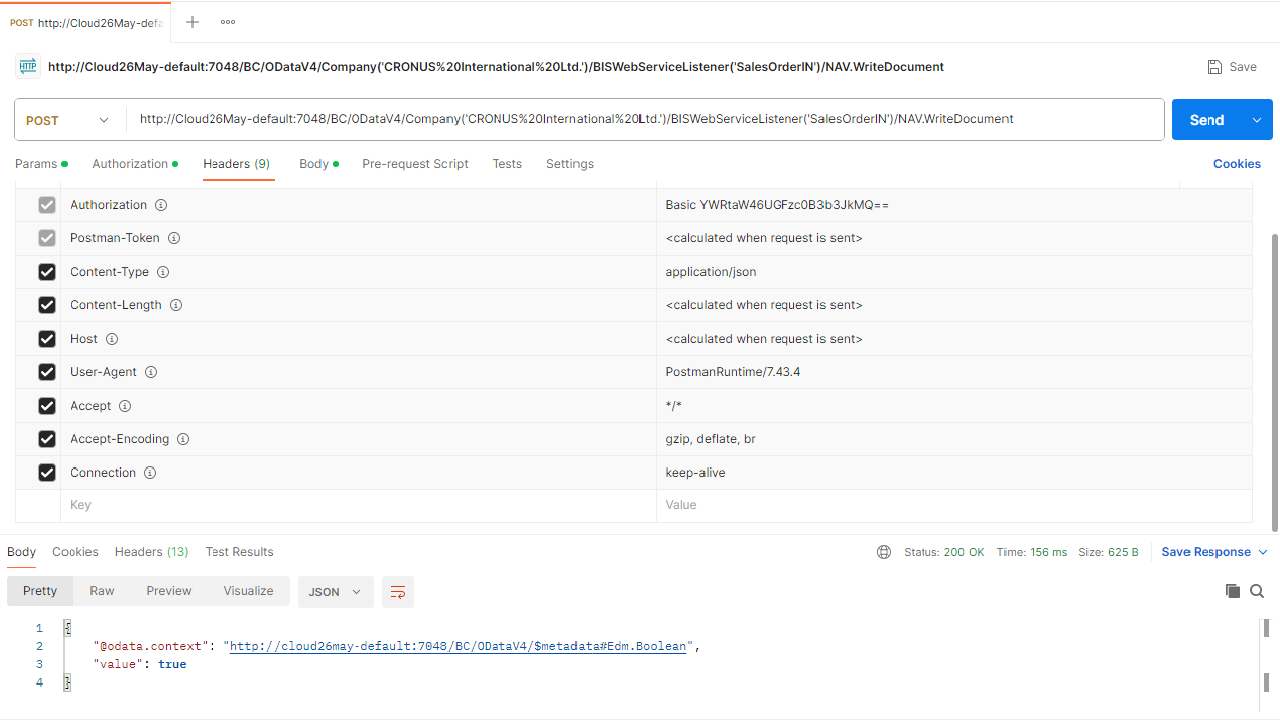Open the Test Results tab
Image resolution: width=1280 pixels, height=720 pixels.
pos(240,552)
